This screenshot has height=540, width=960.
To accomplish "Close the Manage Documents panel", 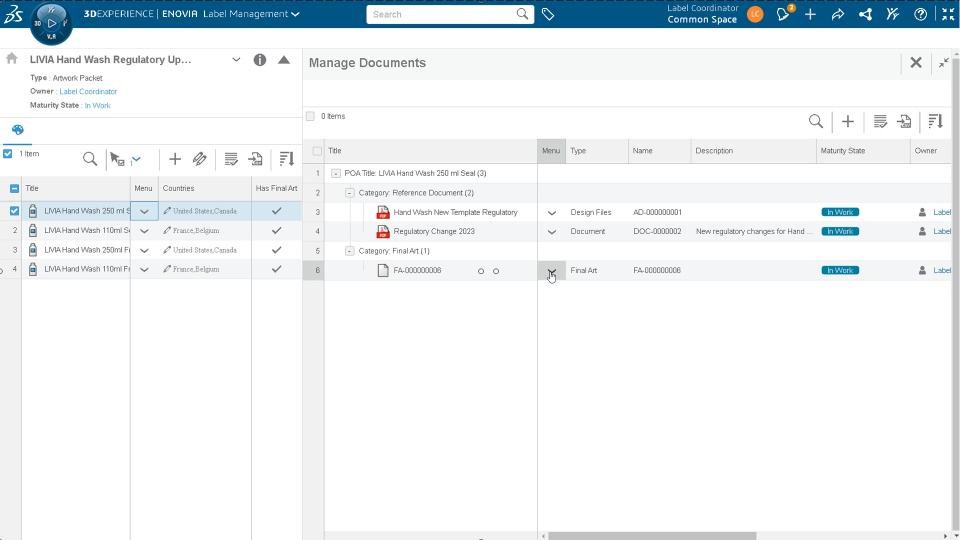I will point(916,62).
